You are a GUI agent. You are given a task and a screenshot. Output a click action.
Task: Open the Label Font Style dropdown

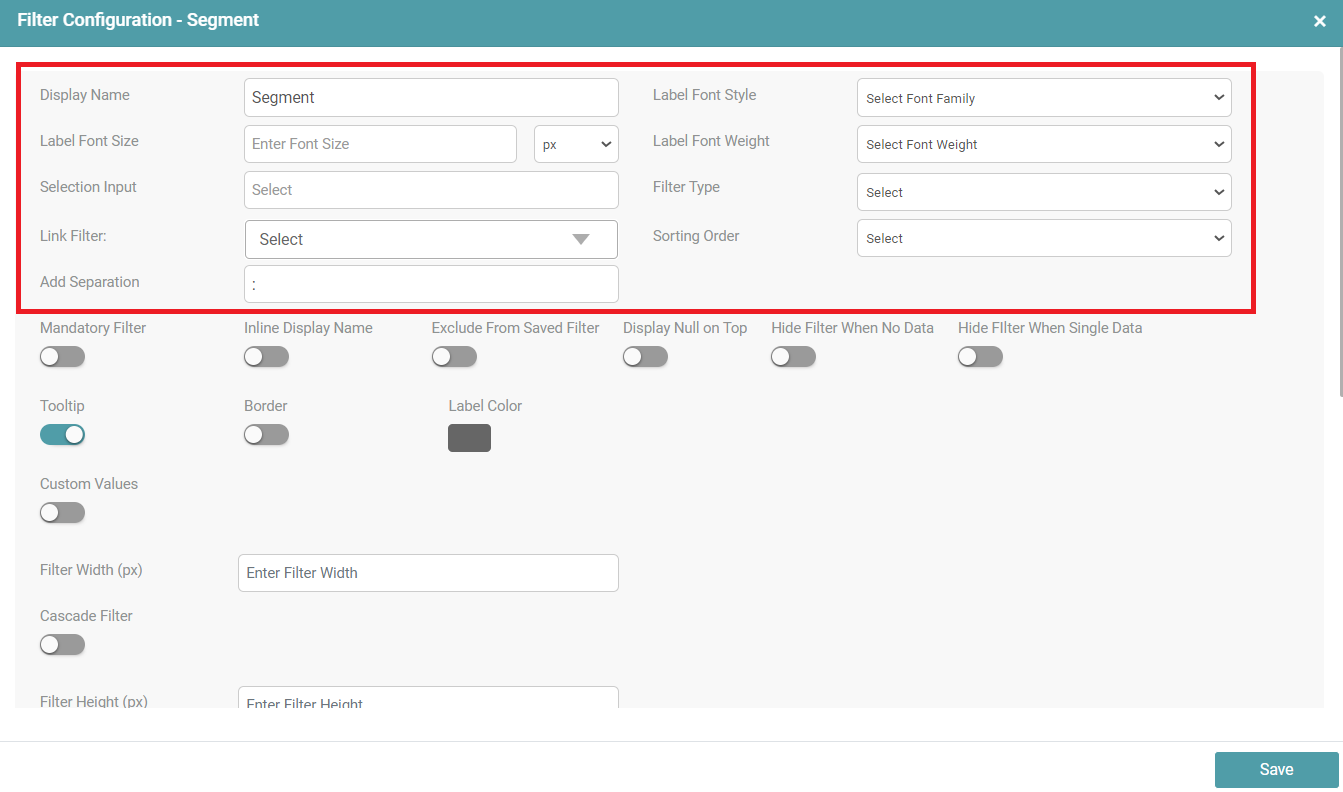point(1043,98)
